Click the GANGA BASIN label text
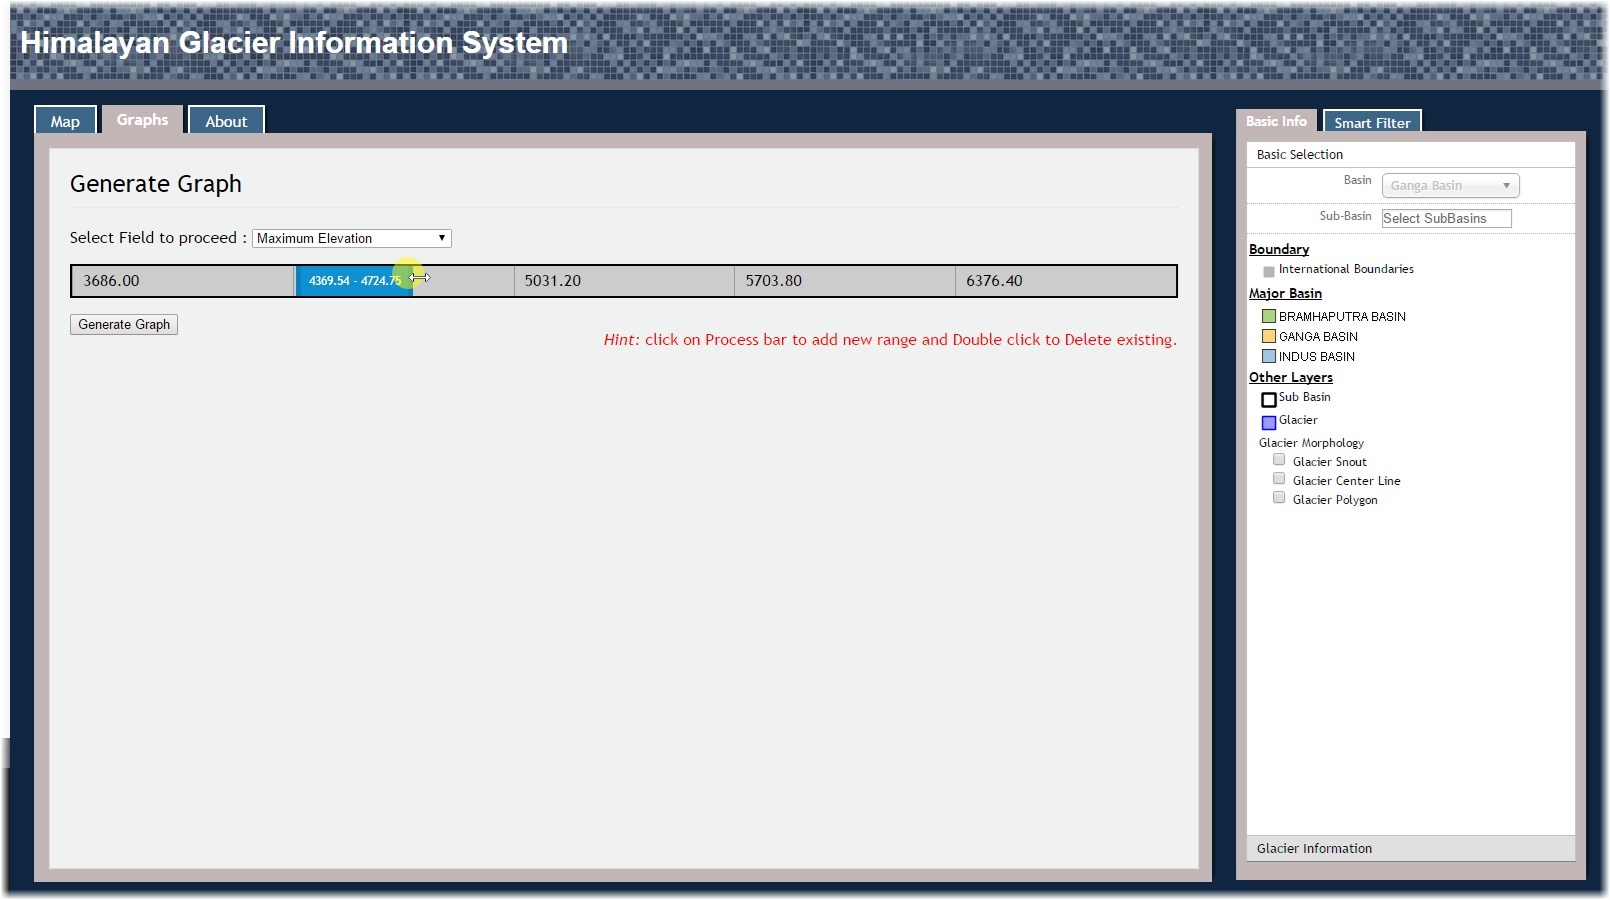The width and height of the screenshot is (1610, 900). coord(1318,336)
